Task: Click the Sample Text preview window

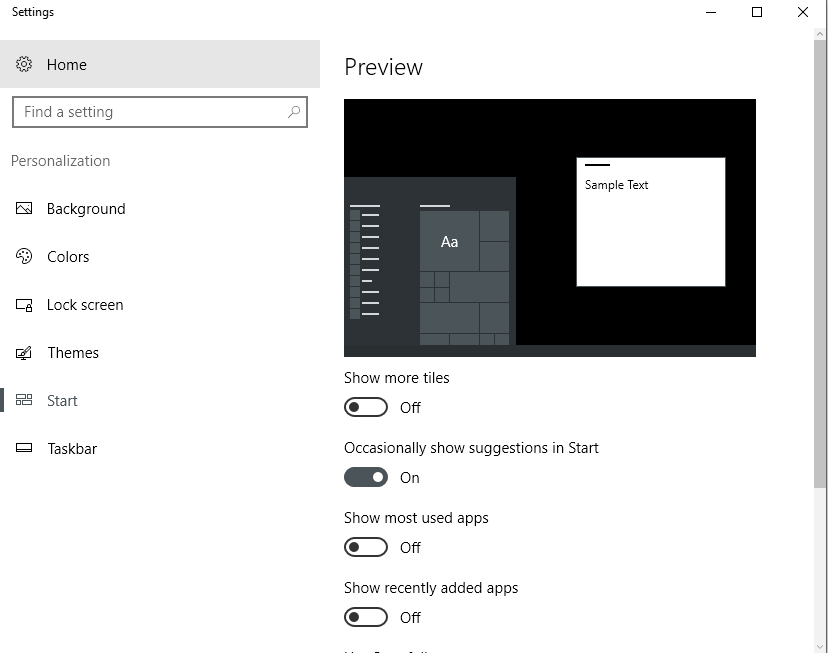Action: point(651,222)
